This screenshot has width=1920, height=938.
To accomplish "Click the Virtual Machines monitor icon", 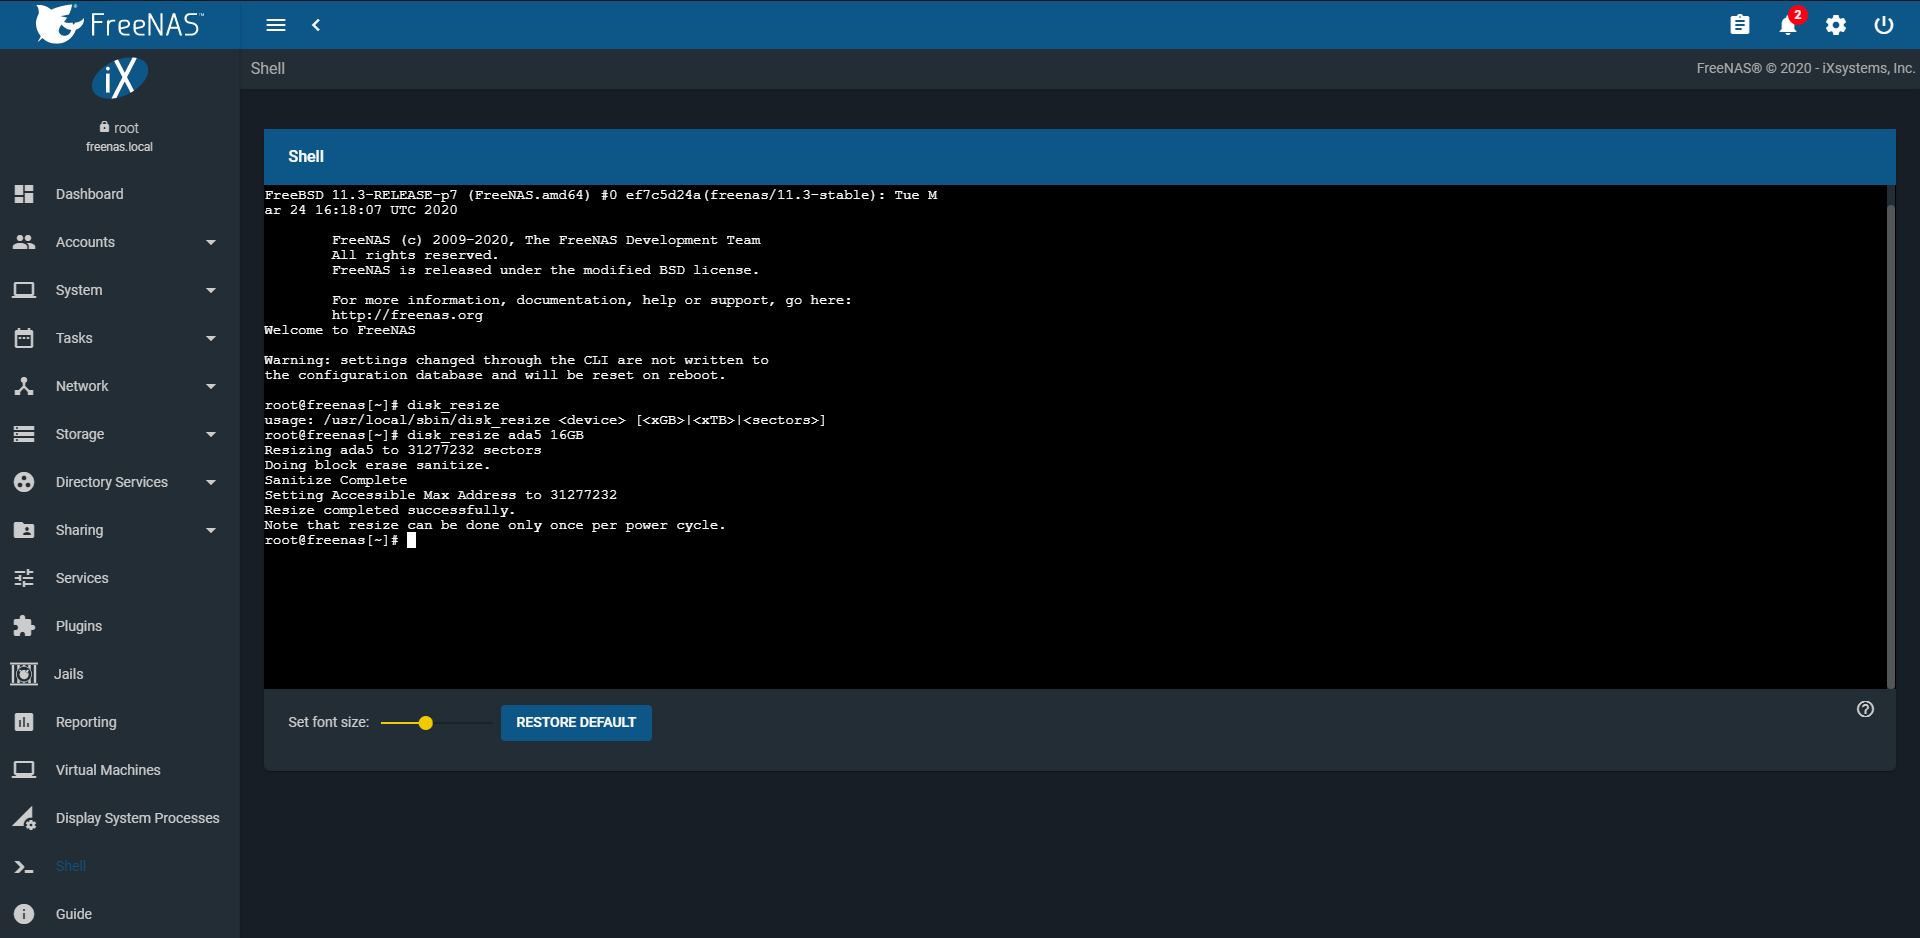I will [24, 770].
